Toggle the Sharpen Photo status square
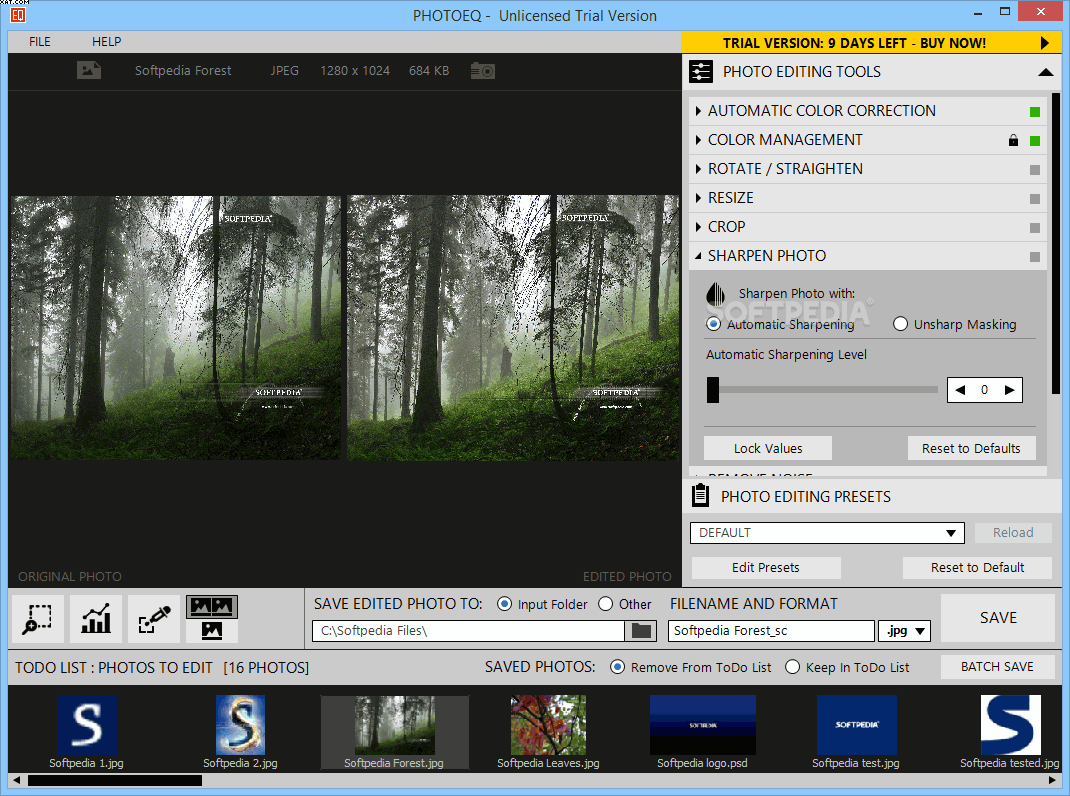 [1035, 257]
